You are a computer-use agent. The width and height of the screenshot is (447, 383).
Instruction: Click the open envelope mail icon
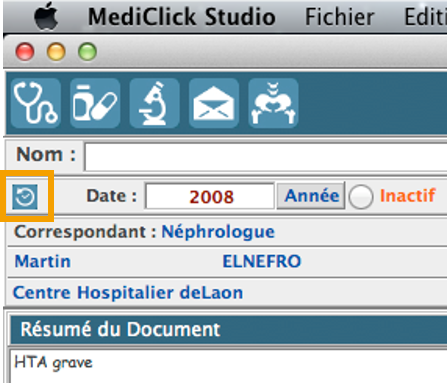(x=214, y=103)
